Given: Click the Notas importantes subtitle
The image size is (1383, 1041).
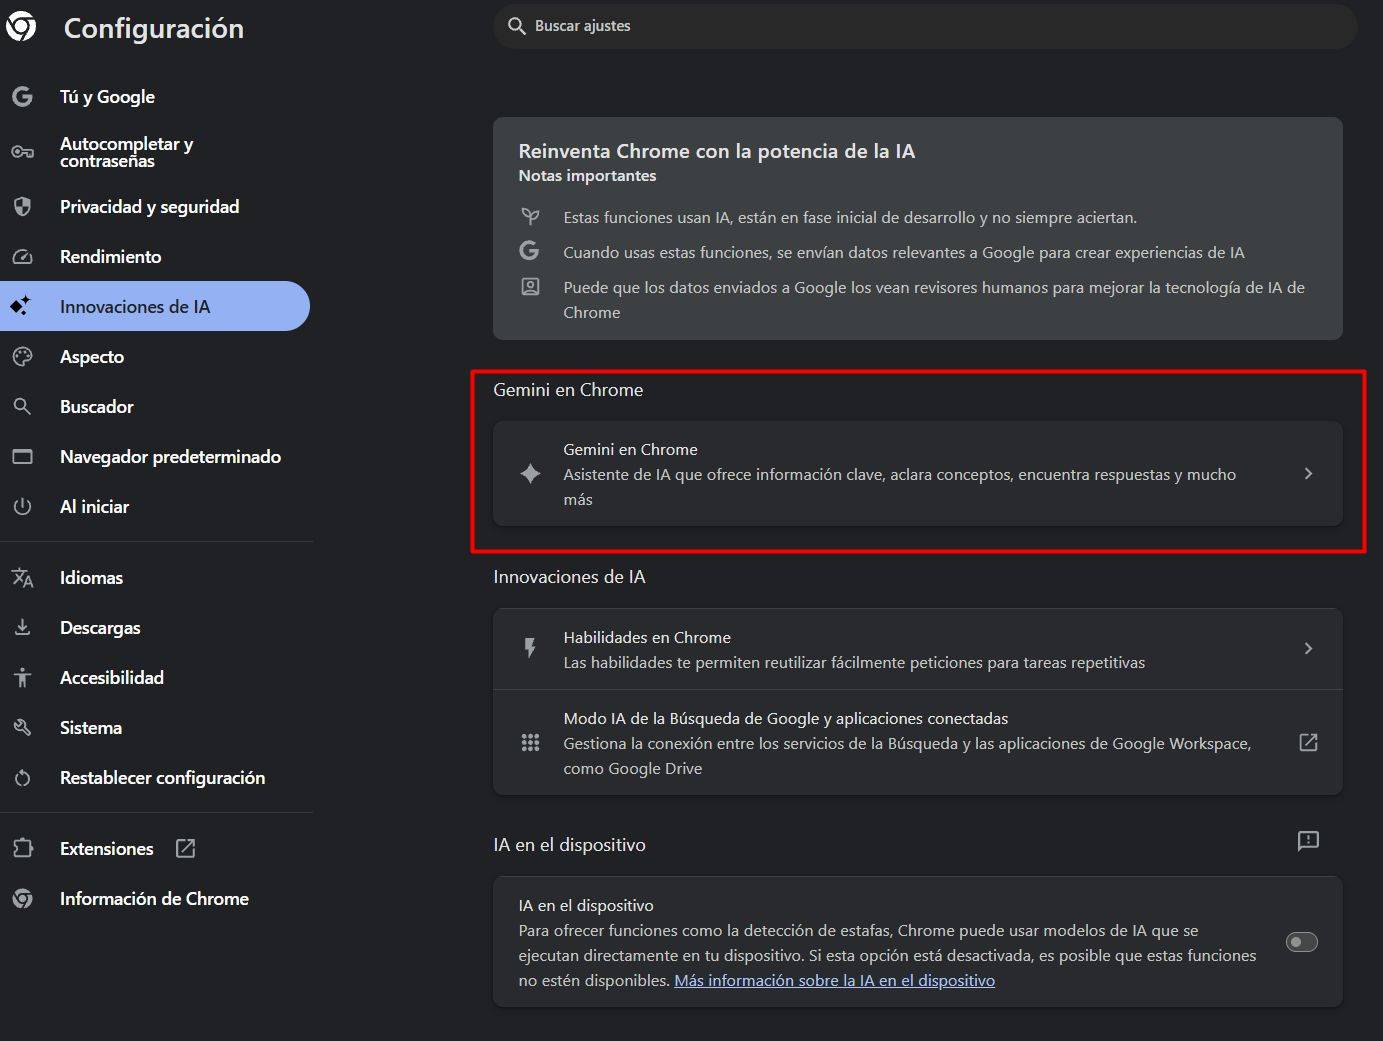Looking at the screenshot, I should [587, 176].
